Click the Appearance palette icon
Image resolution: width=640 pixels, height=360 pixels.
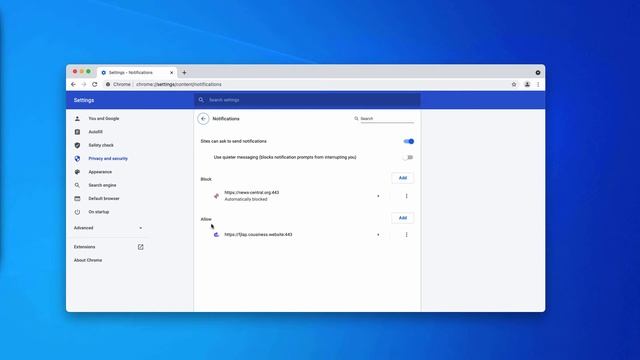[x=77, y=172]
